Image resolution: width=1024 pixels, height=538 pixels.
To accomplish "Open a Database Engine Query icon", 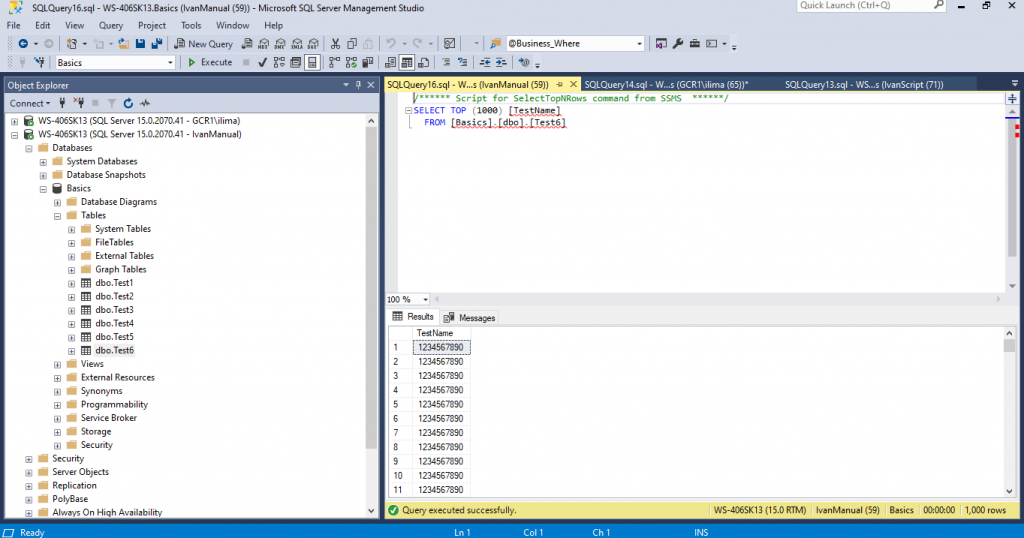I will pyautogui.click(x=247, y=44).
